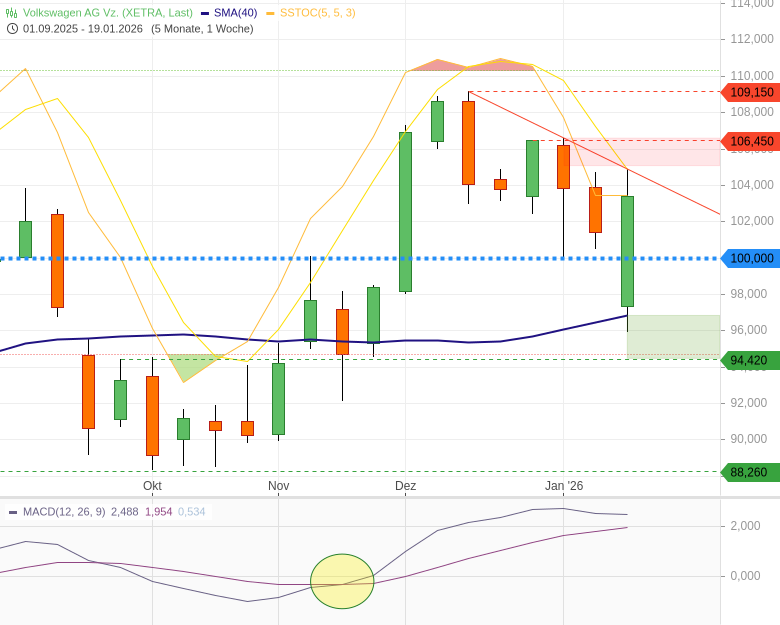The image size is (780, 625).
Task: Click the candlestick chart icon beside Volkswagen
Action: (12, 13)
